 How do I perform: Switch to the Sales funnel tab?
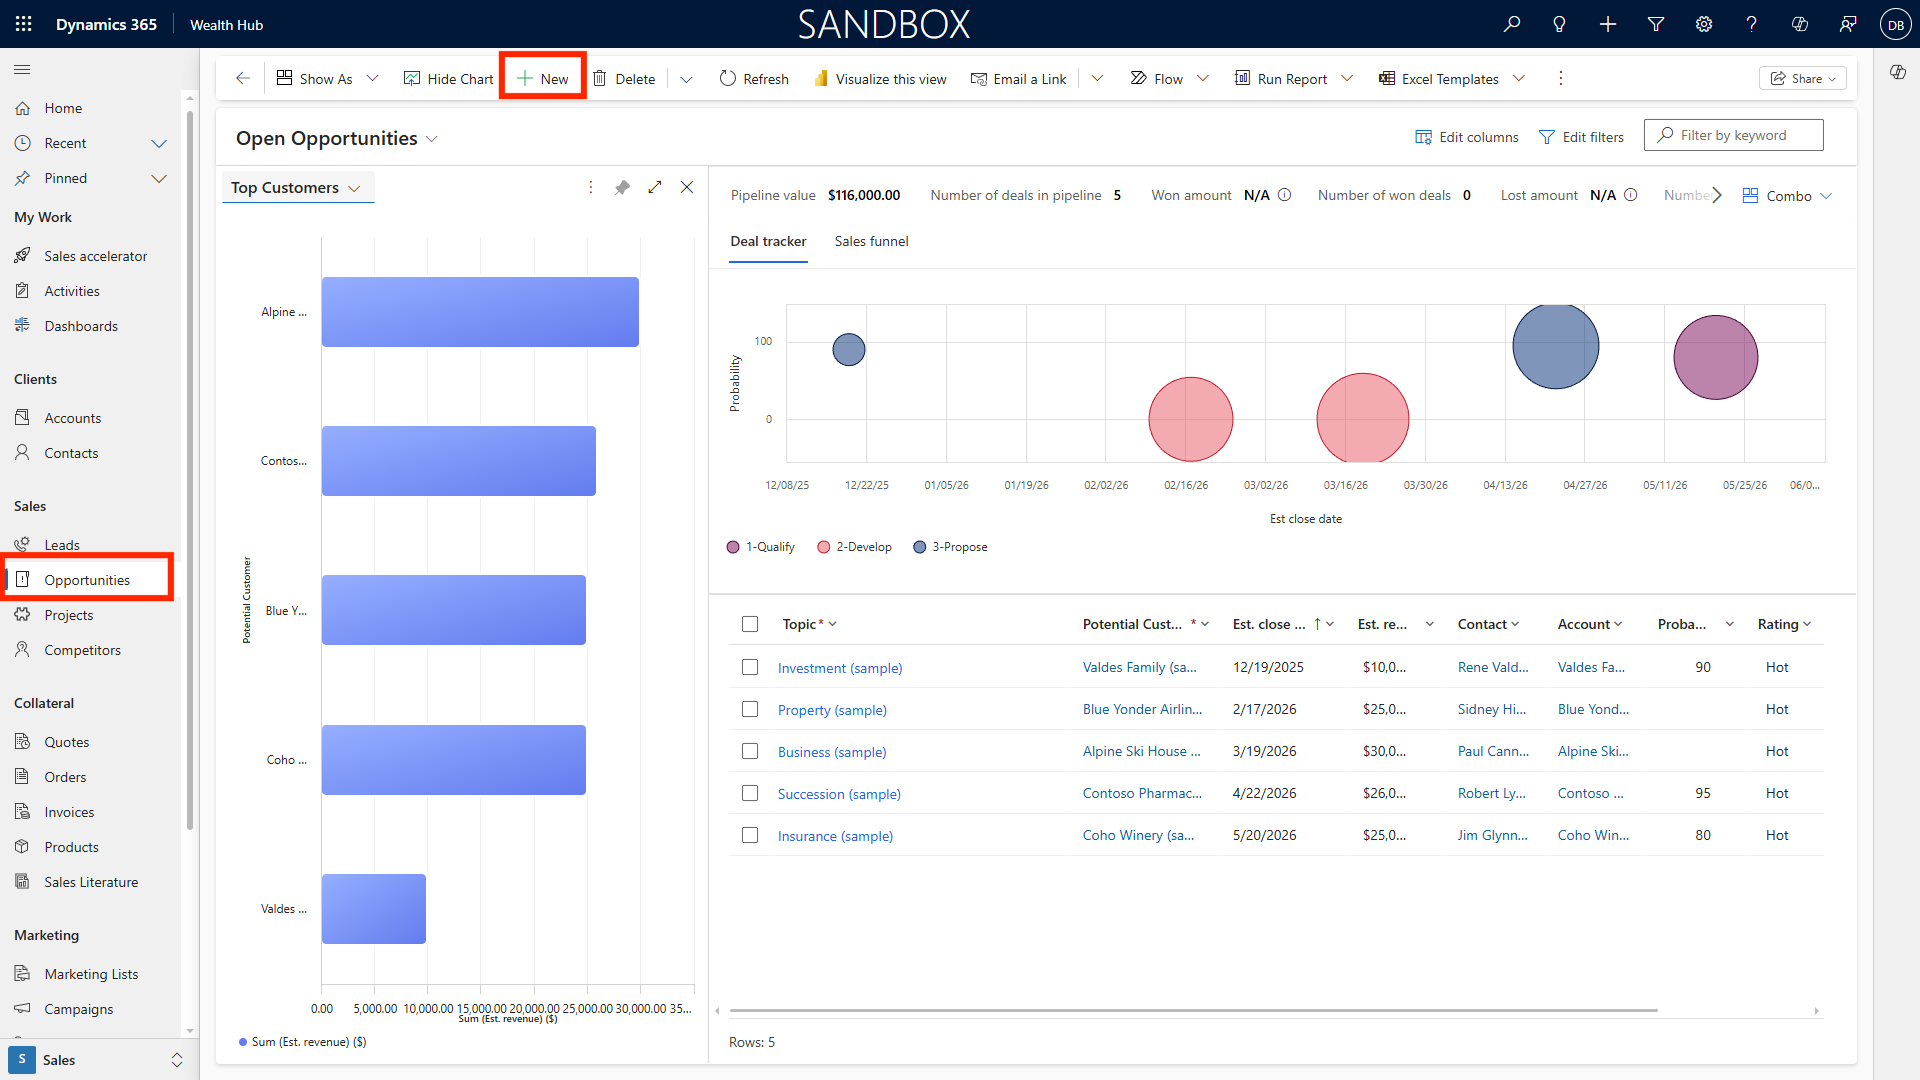(871, 241)
